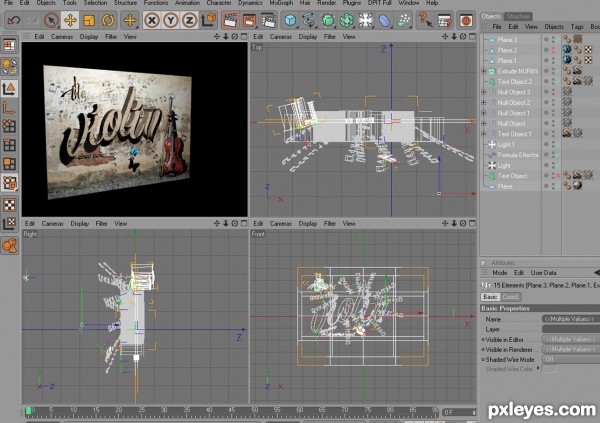This screenshot has height=423, width=600.
Task: Open Cameras menu of the Top viewport
Action: coord(280,37)
